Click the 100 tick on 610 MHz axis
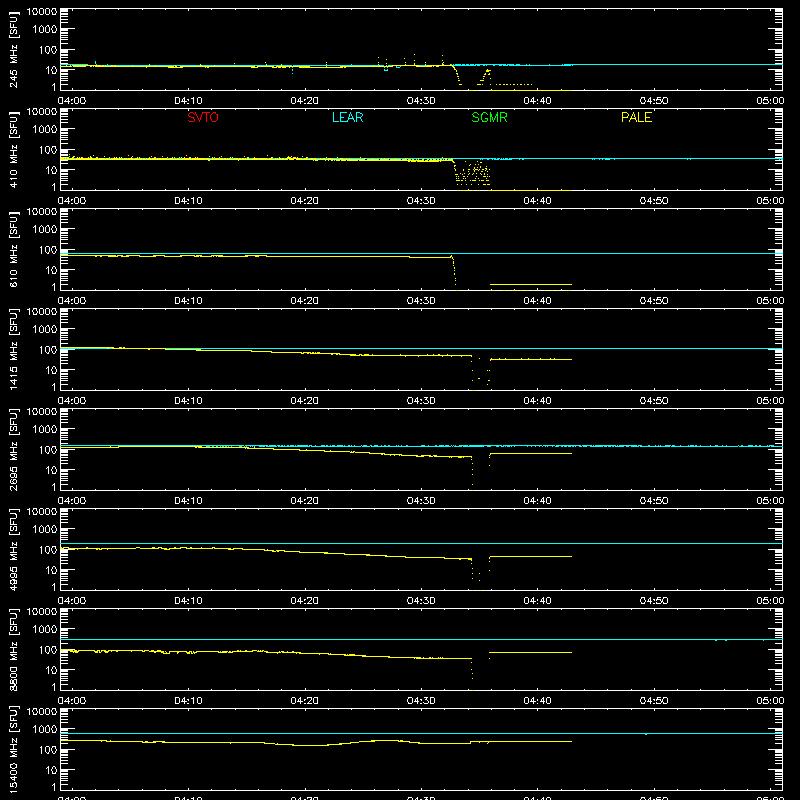800x800 pixels. point(48,250)
